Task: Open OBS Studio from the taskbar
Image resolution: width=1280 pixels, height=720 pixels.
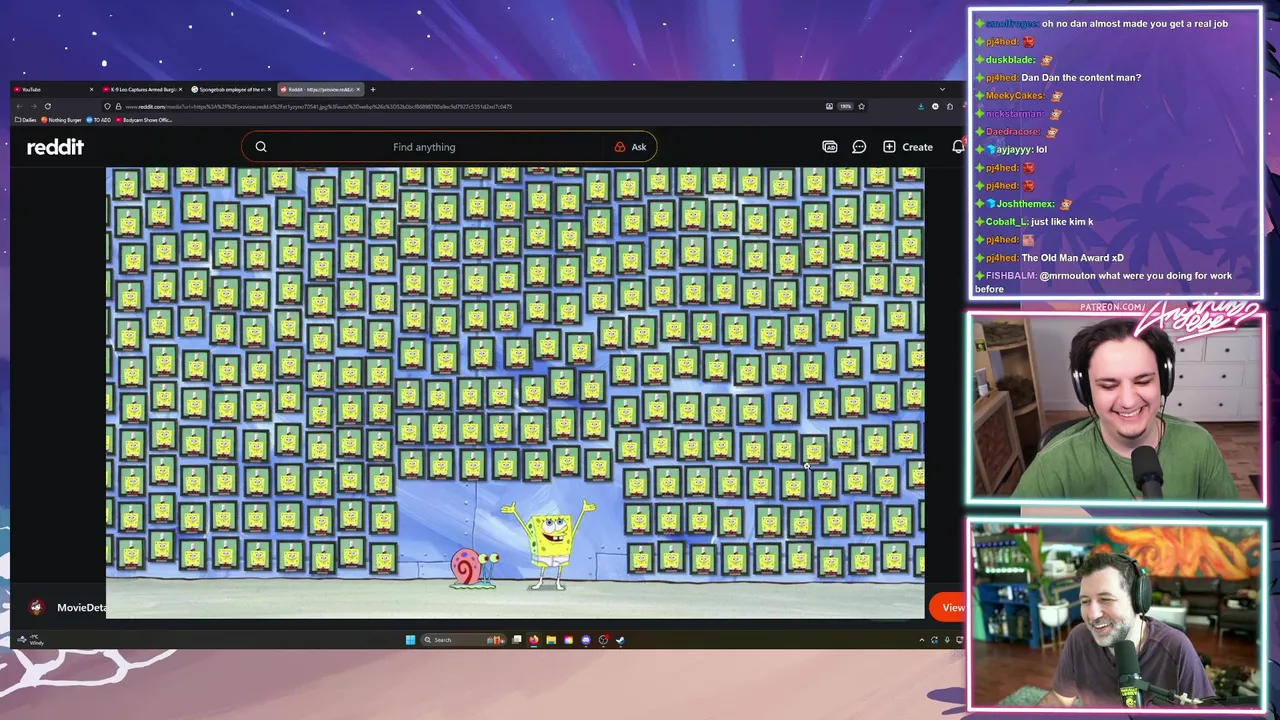Action: pyautogui.click(x=603, y=640)
